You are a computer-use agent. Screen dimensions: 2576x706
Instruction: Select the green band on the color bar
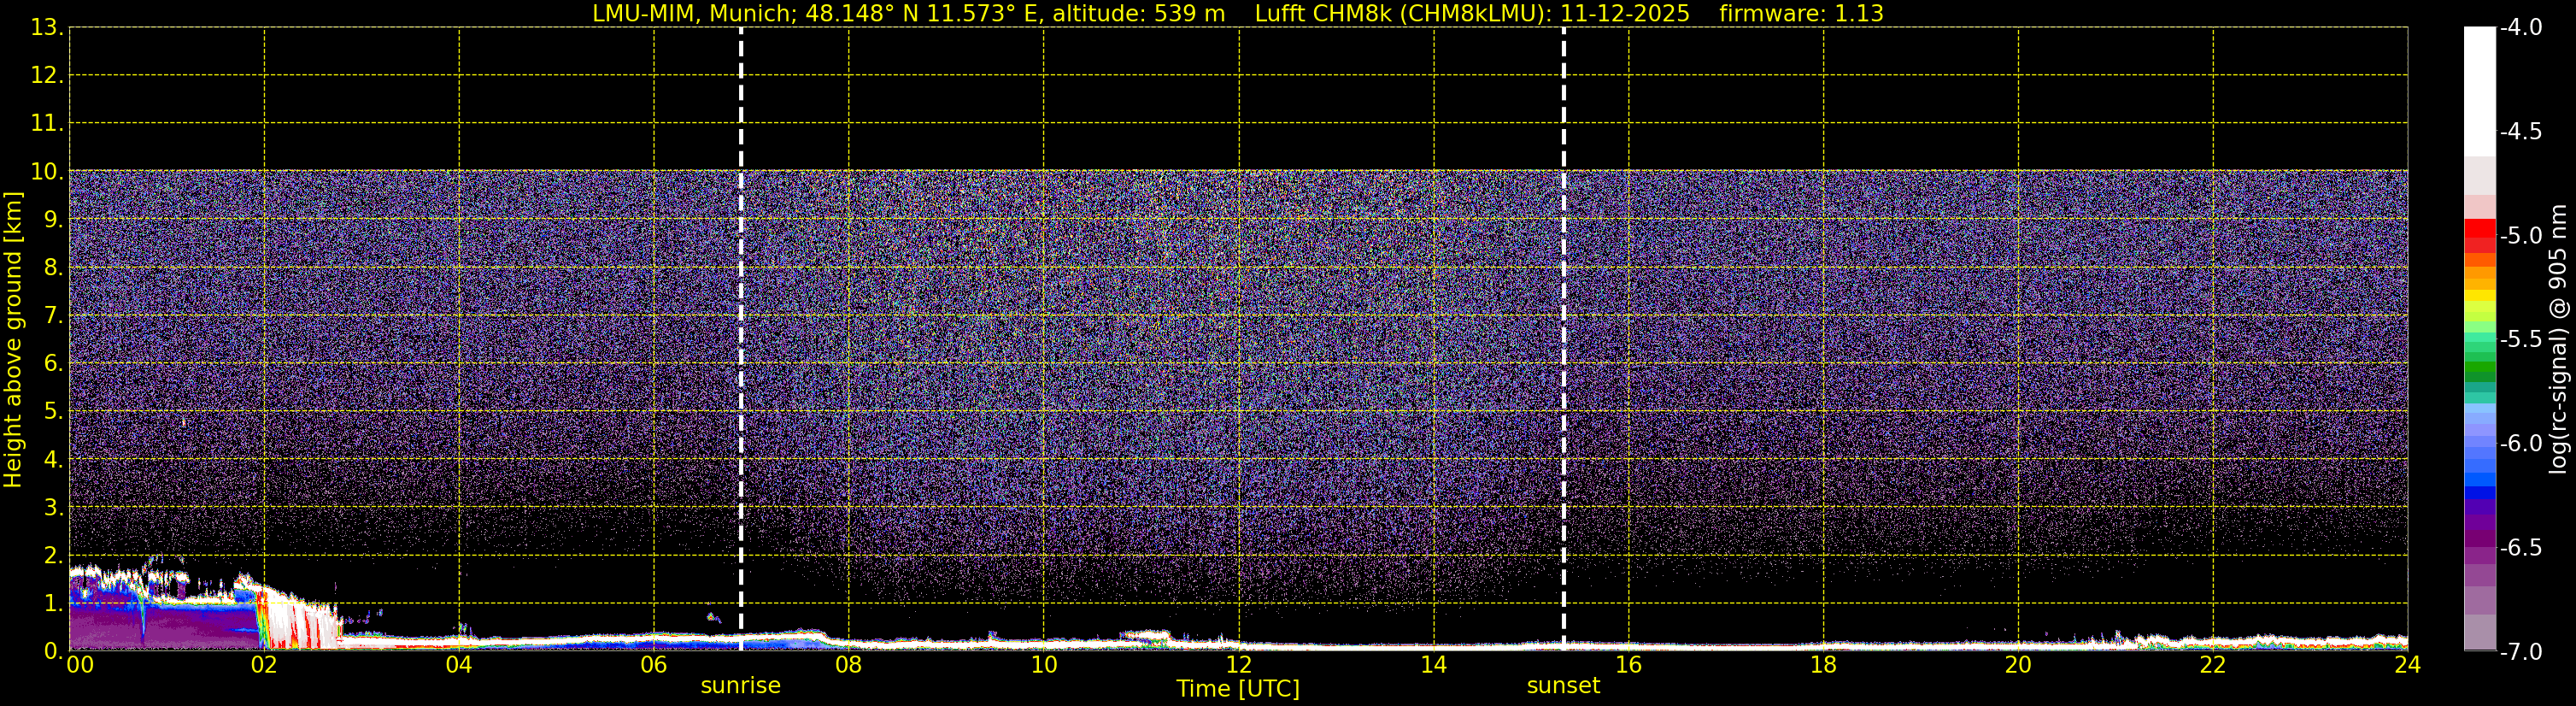pyautogui.click(x=2479, y=370)
